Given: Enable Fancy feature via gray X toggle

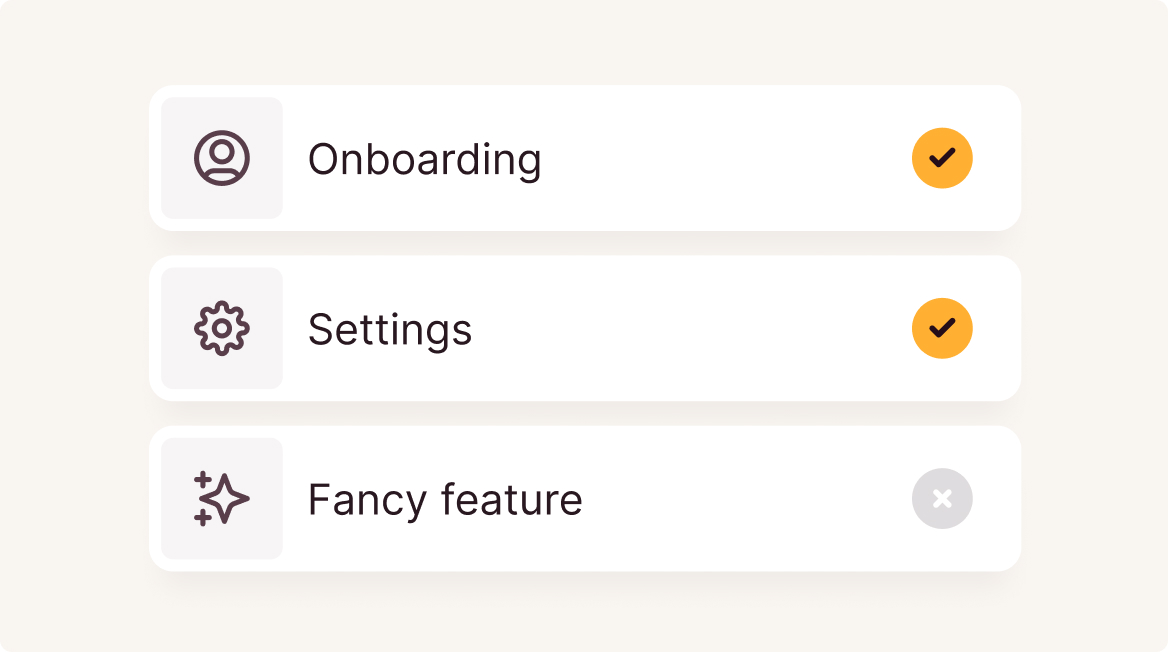Looking at the screenshot, I should pos(942,499).
